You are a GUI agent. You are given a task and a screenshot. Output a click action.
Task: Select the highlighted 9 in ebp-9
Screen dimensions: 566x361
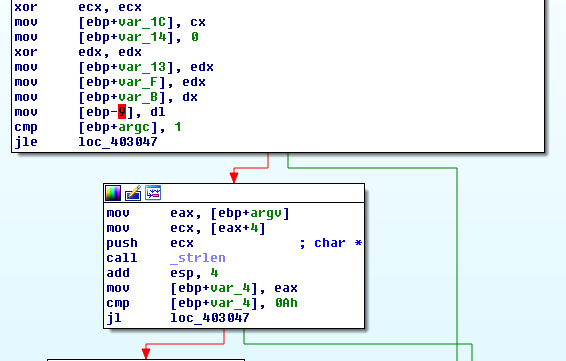coord(122,112)
